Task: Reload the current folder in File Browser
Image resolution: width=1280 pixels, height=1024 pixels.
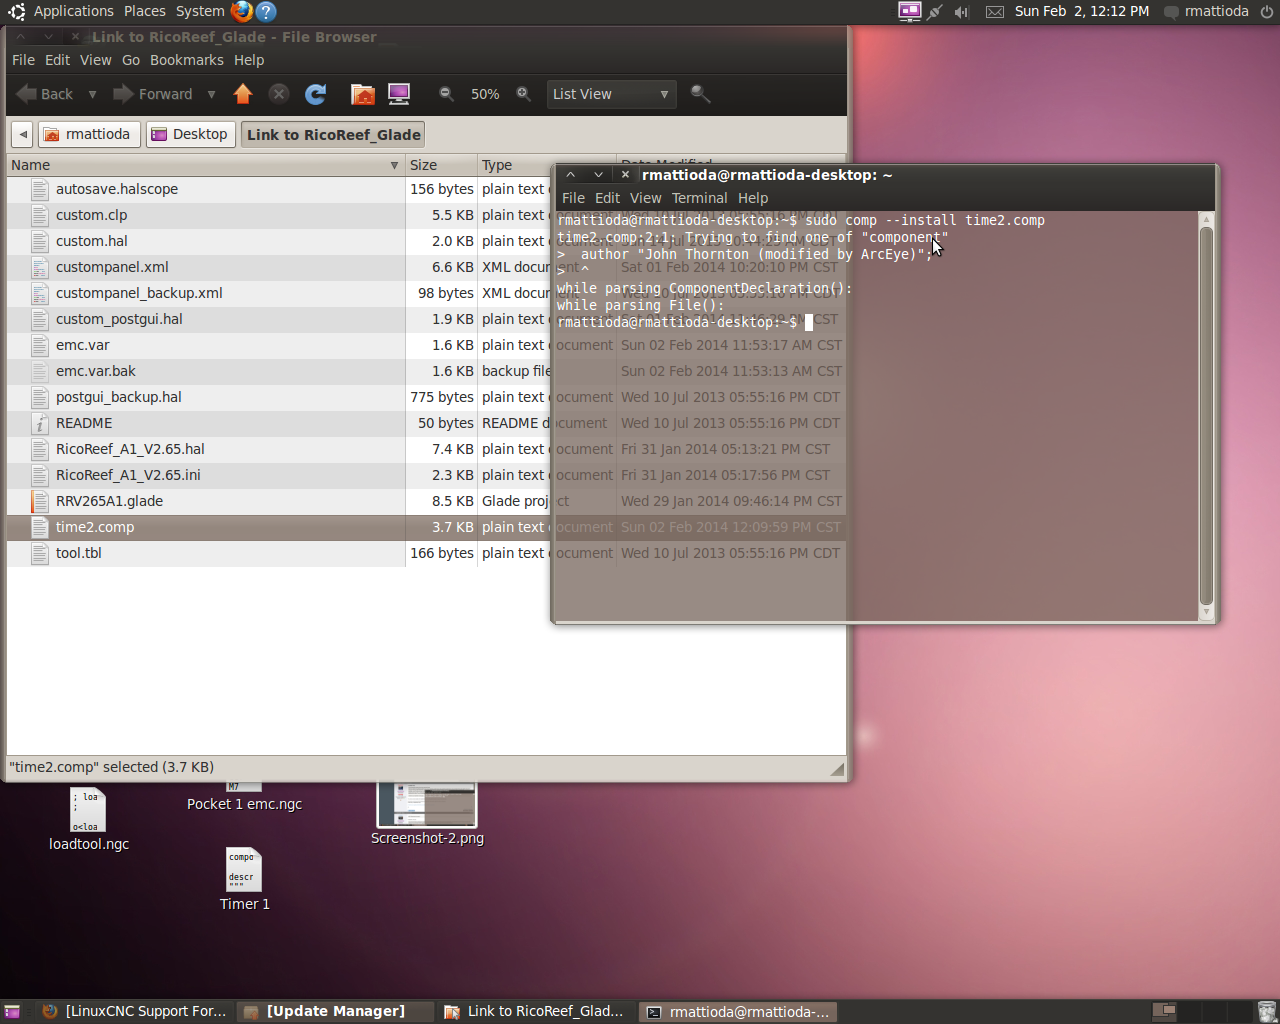Action: pyautogui.click(x=316, y=94)
